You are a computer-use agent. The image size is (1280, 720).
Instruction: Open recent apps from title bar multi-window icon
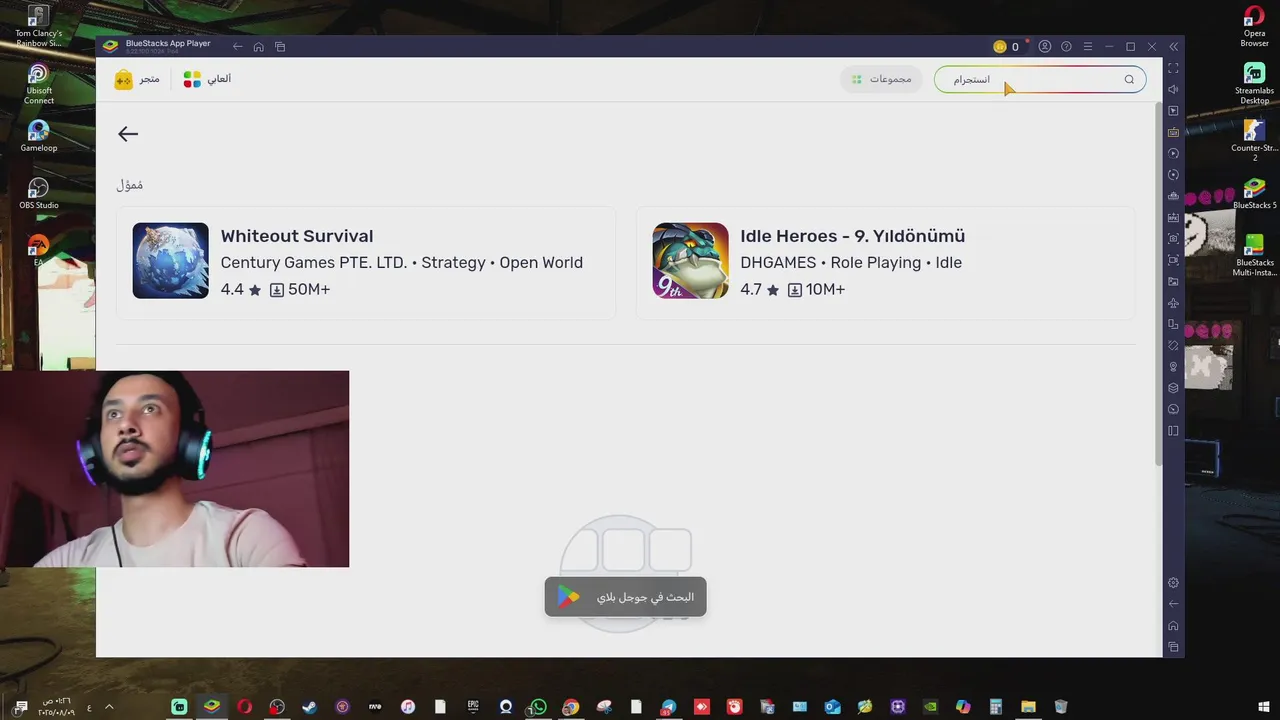coord(280,47)
